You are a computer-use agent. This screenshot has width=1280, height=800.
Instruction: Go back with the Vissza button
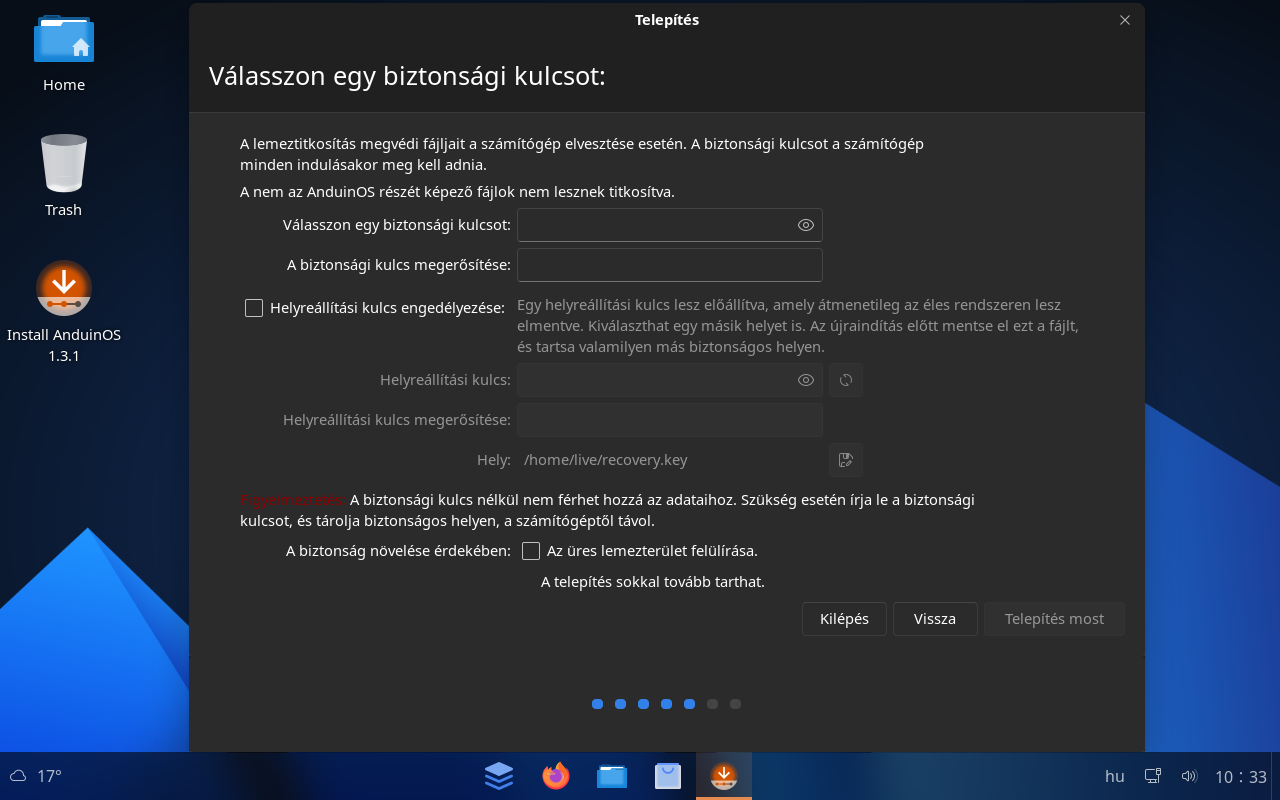[x=935, y=619]
